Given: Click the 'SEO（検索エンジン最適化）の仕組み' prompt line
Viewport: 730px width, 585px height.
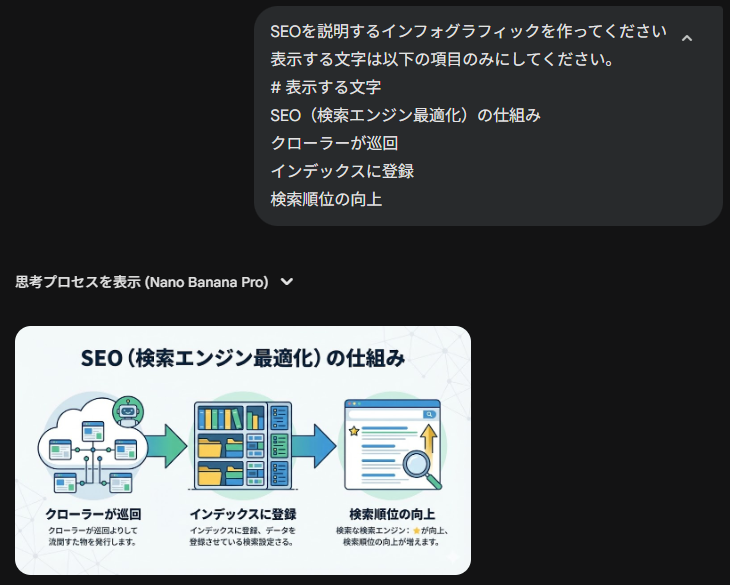Looking at the screenshot, I should 405,115.
